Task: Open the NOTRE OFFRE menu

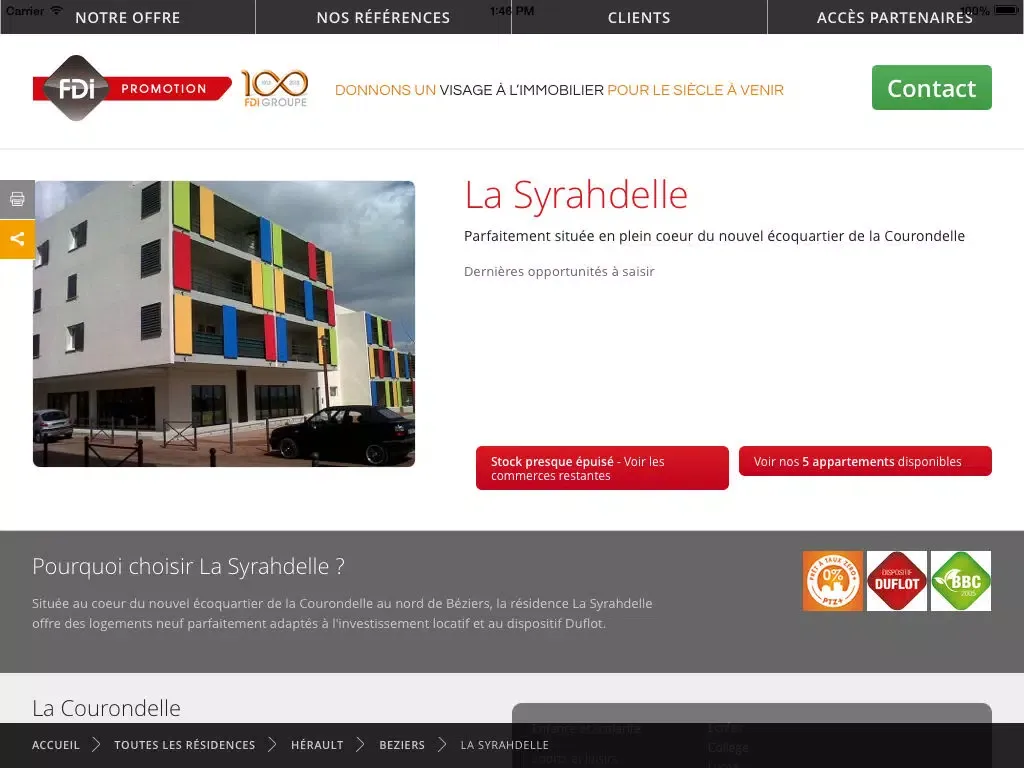Action: (x=128, y=18)
